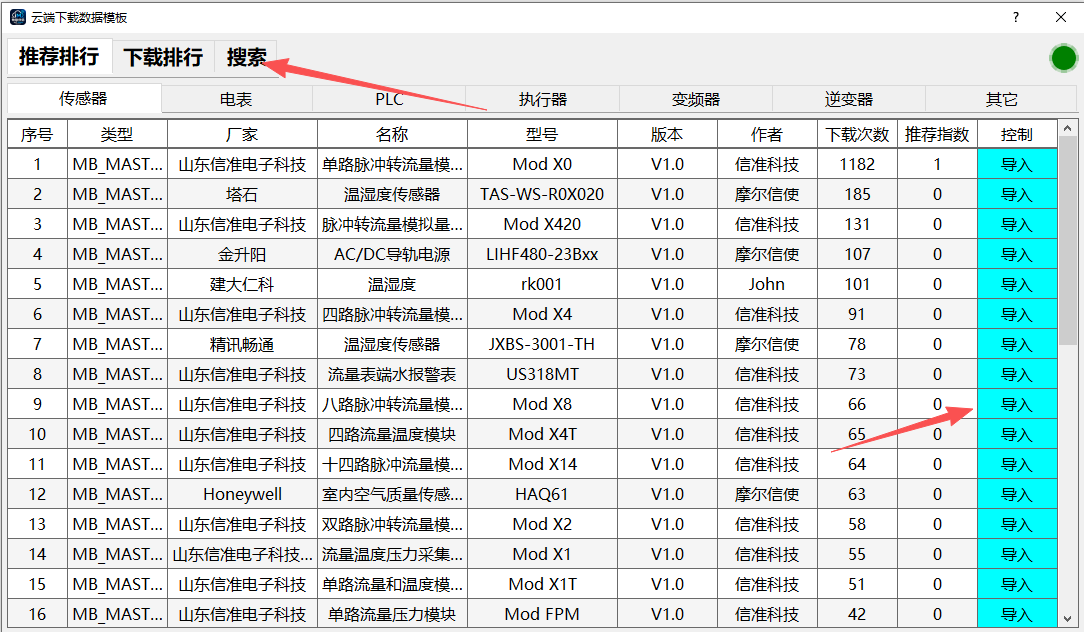Click the 作者 column header
The height and width of the screenshot is (632, 1084).
click(x=767, y=134)
